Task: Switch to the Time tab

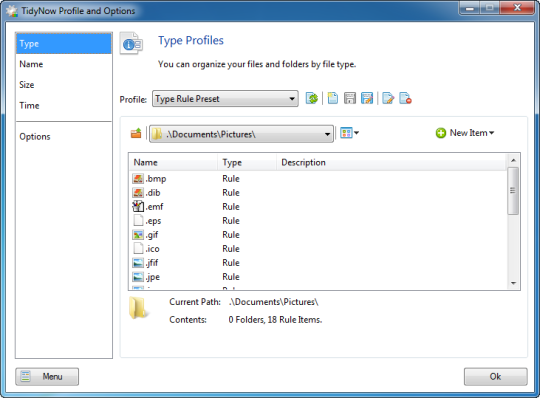Action: (64, 106)
